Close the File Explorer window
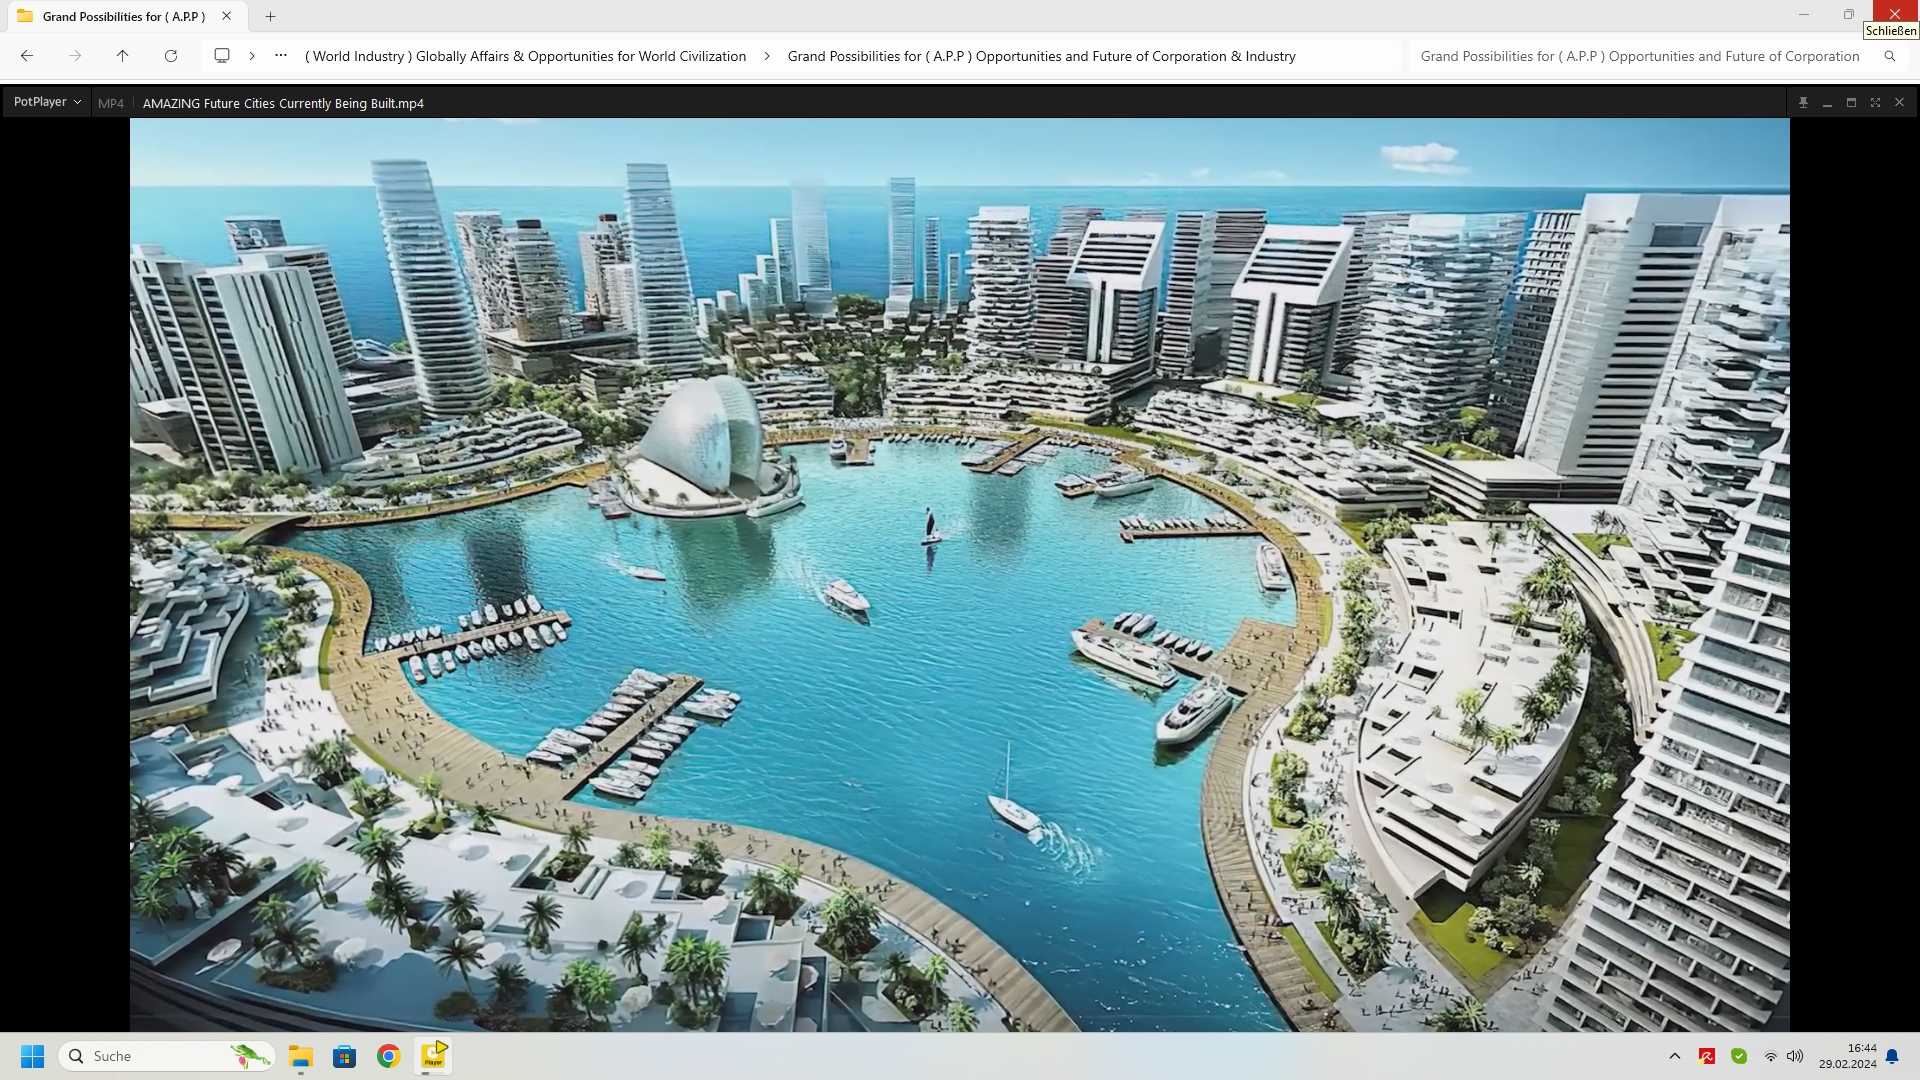This screenshot has height=1080, width=1920. 1895,14
